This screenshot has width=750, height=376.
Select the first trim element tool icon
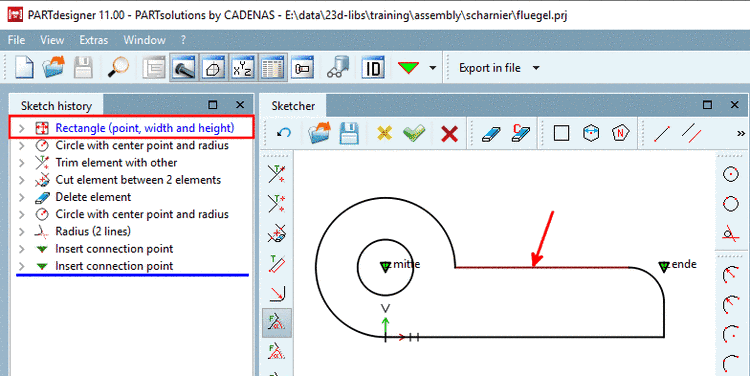point(276,174)
